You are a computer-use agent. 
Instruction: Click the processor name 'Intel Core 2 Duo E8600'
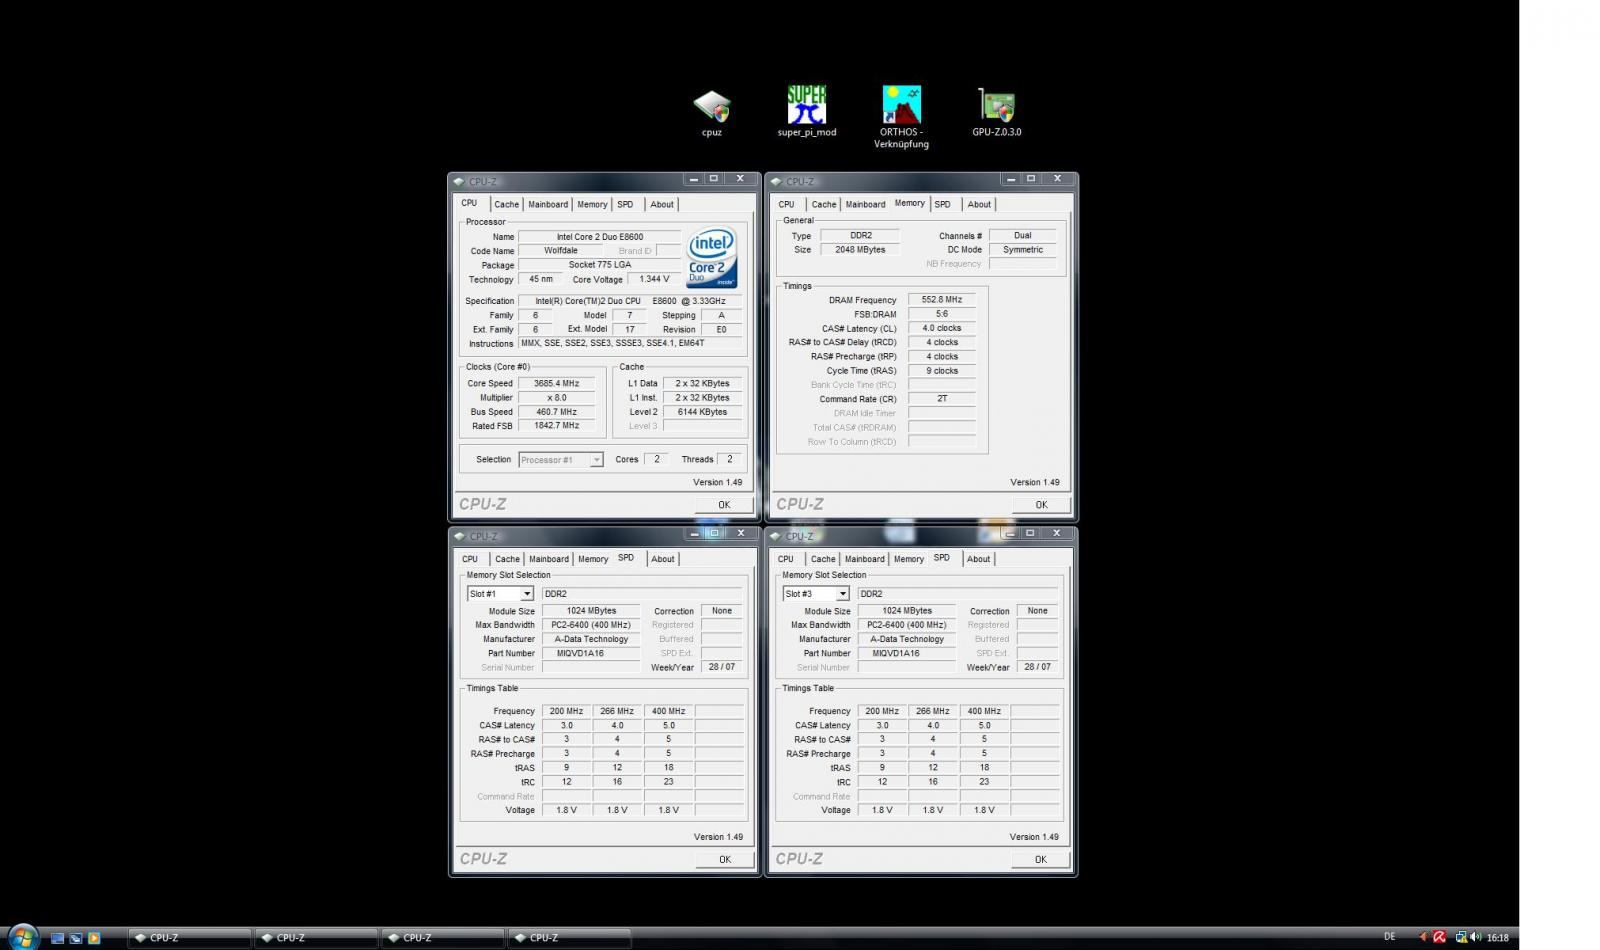600,237
